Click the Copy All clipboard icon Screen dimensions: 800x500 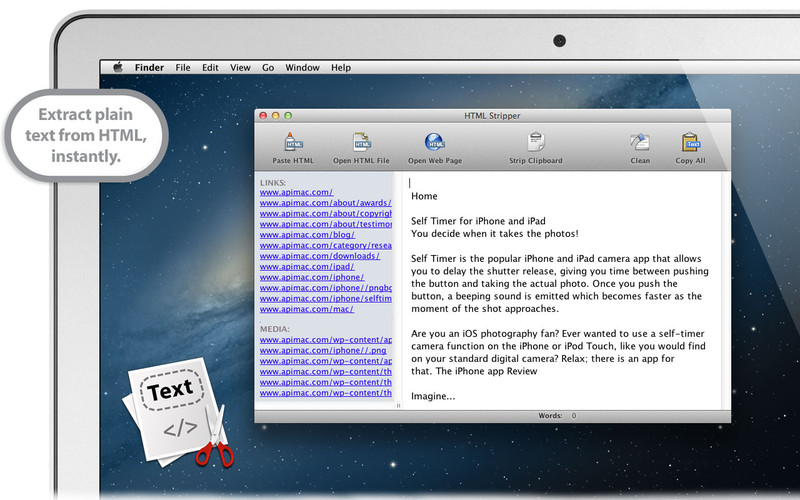pyautogui.click(x=690, y=142)
